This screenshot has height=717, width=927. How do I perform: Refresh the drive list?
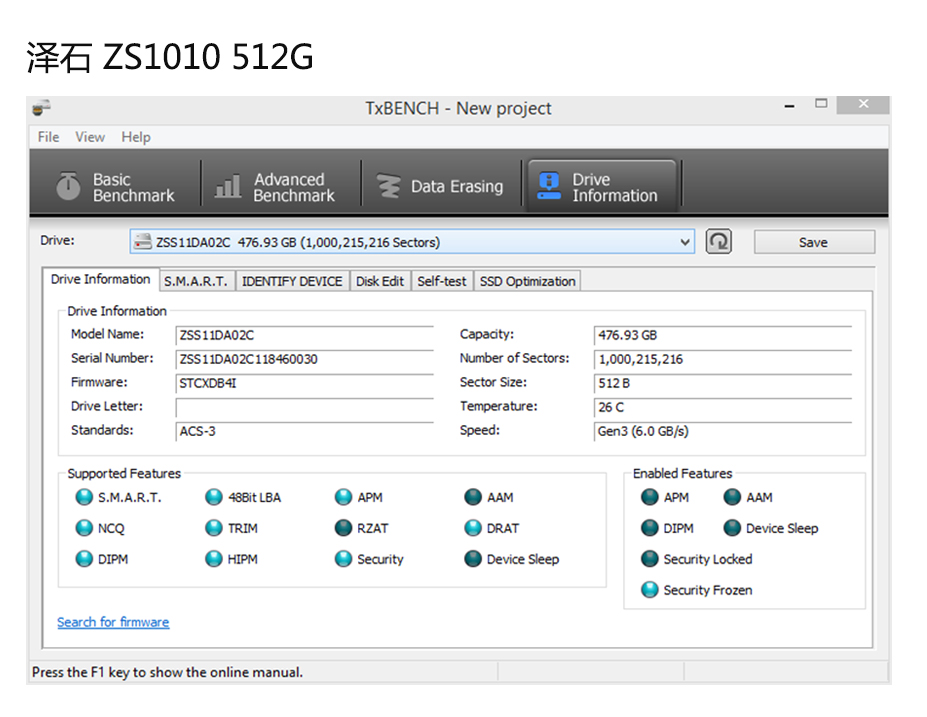[718, 241]
